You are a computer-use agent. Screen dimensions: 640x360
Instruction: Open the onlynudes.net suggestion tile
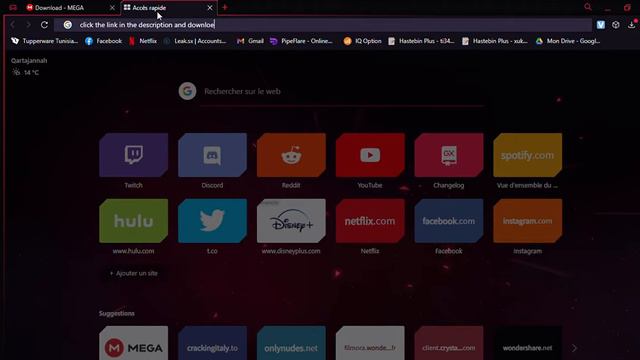click(x=291, y=343)
